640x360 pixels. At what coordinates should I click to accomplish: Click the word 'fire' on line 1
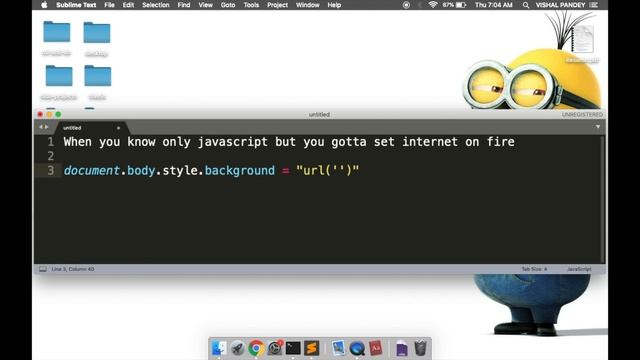click(500, 142)
